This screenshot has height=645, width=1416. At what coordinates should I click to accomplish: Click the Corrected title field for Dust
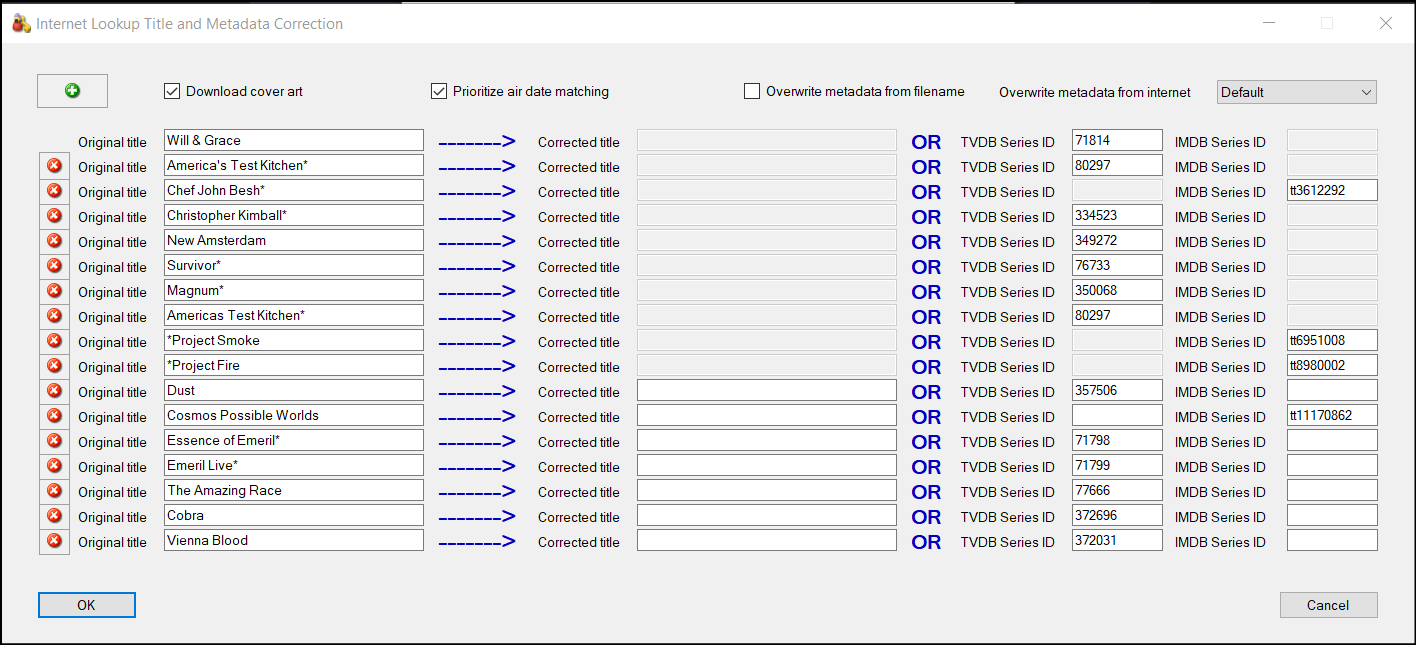[x=766, y=391]
